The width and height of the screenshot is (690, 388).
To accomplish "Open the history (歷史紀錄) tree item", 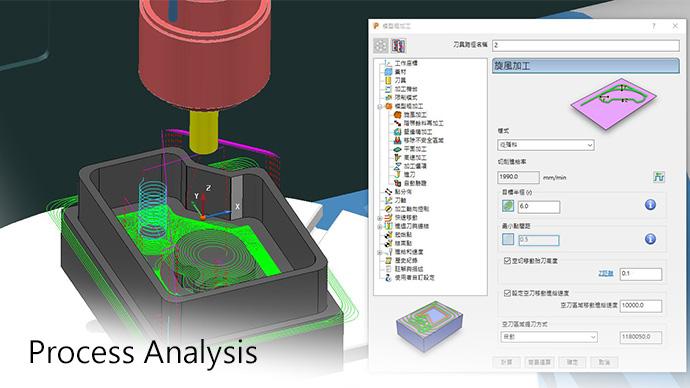I will pos(406,260).
